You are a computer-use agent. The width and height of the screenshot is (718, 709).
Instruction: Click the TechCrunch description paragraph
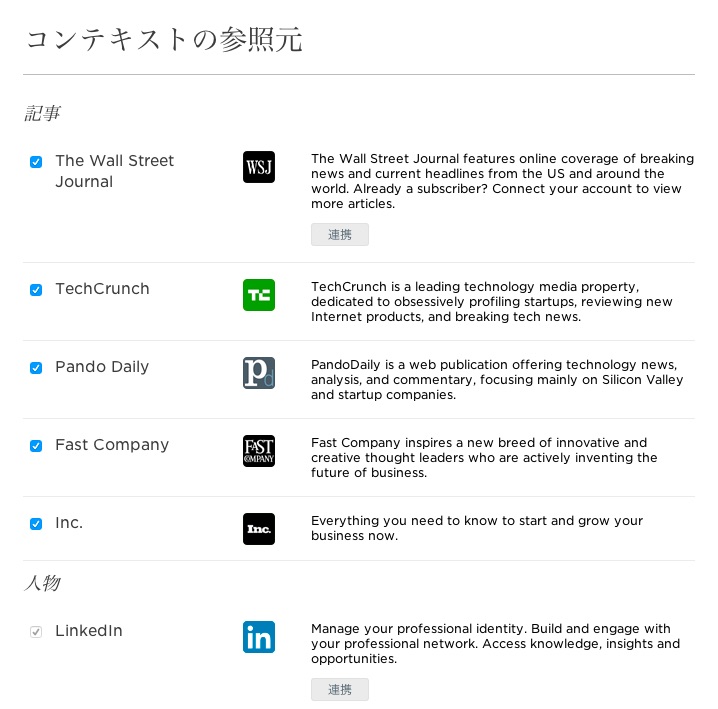pos(491,301)
